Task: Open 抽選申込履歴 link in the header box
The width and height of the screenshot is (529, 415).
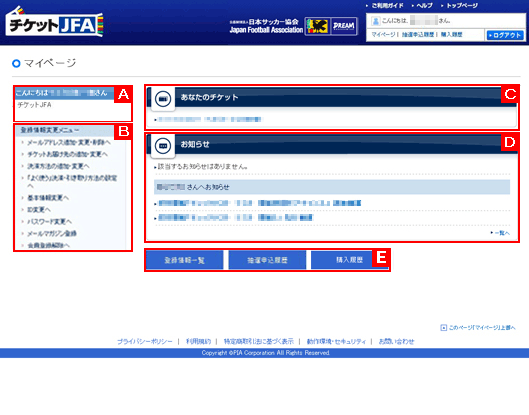Action: [418, 35]
